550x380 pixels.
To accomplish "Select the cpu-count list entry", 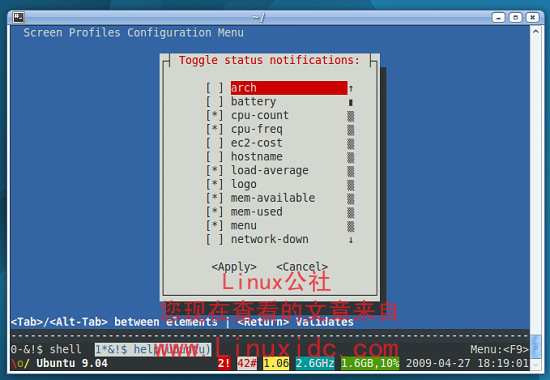I will tap(260, 115).
